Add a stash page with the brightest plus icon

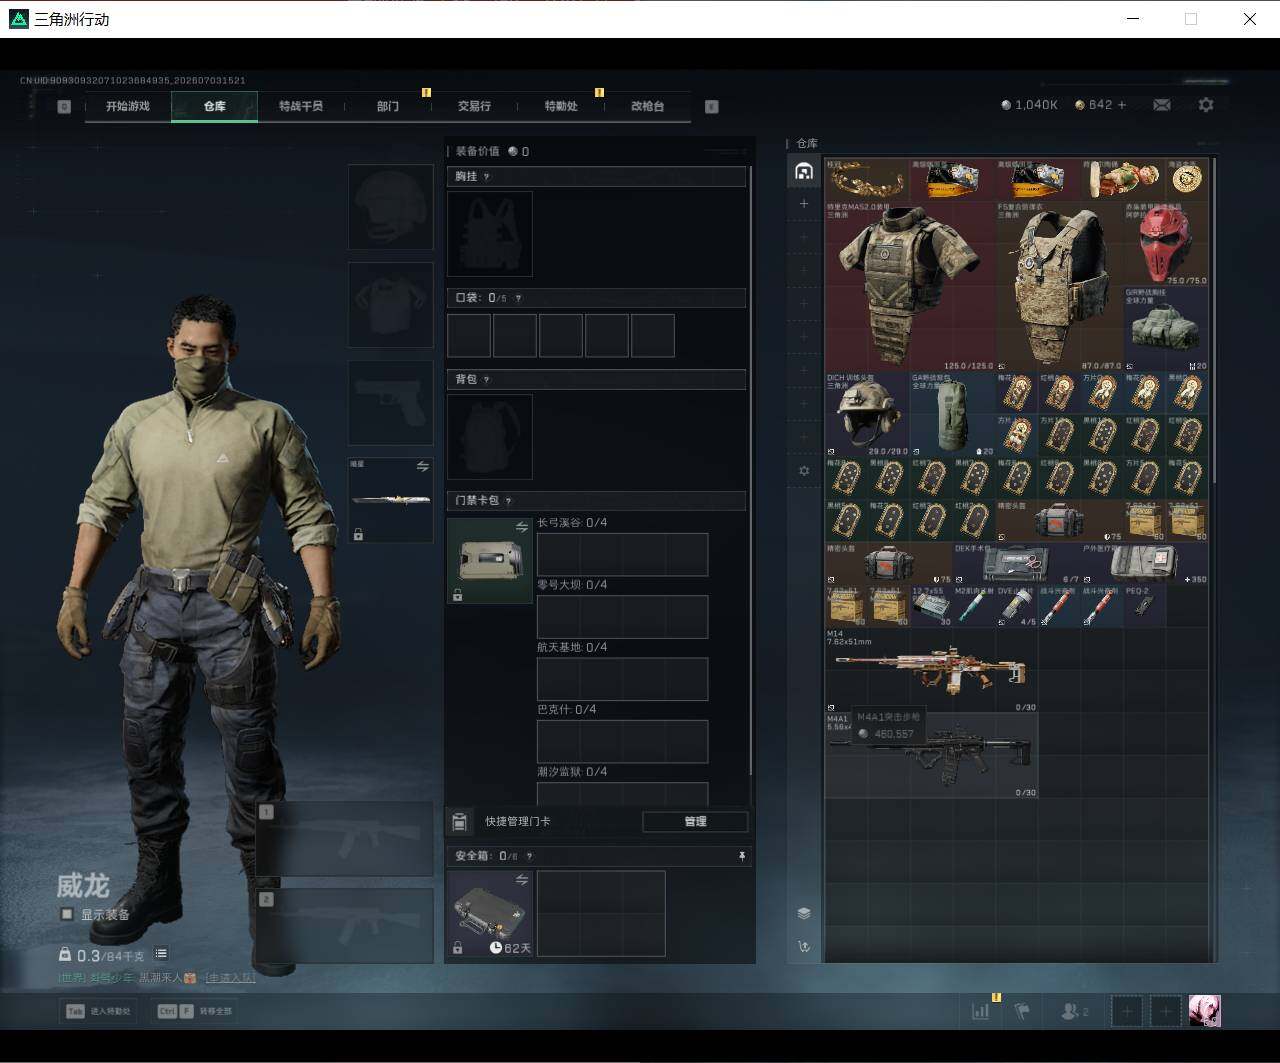coord(804,204)
